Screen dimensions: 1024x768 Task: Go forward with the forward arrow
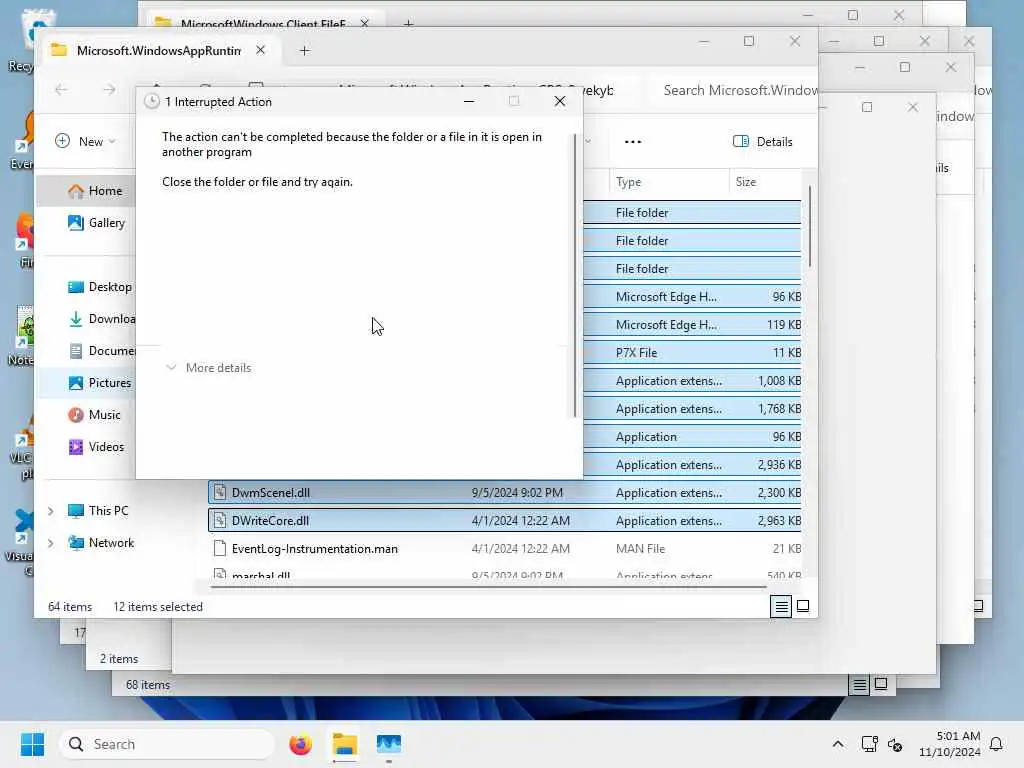click(109, 89)
